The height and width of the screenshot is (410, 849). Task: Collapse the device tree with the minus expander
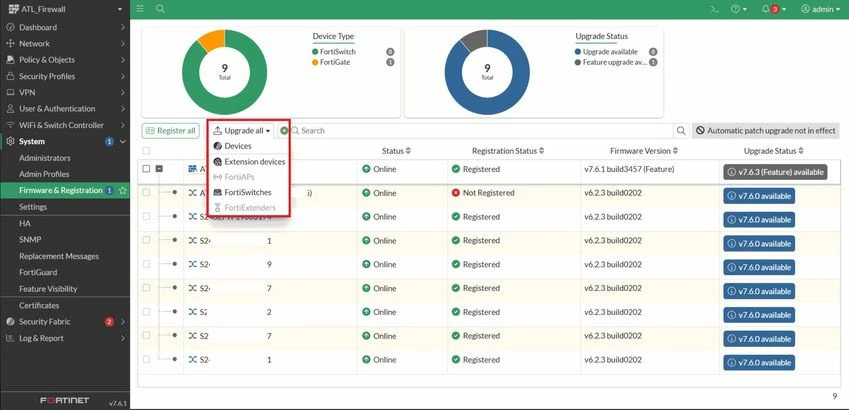159,169
